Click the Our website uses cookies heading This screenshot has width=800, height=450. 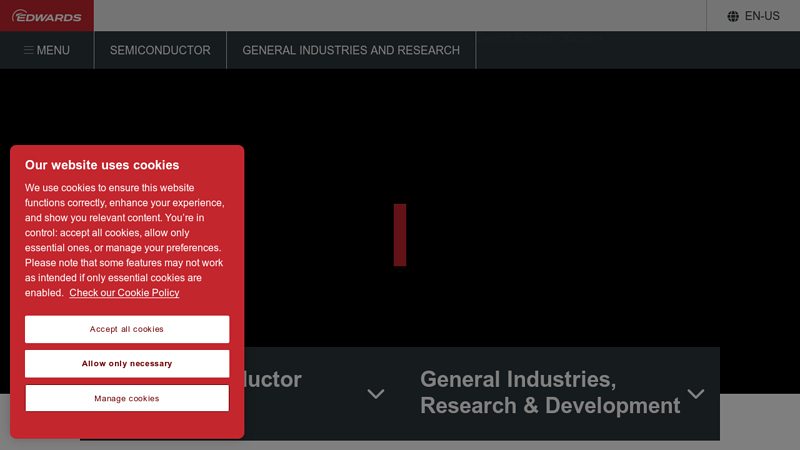pos(102,165)
